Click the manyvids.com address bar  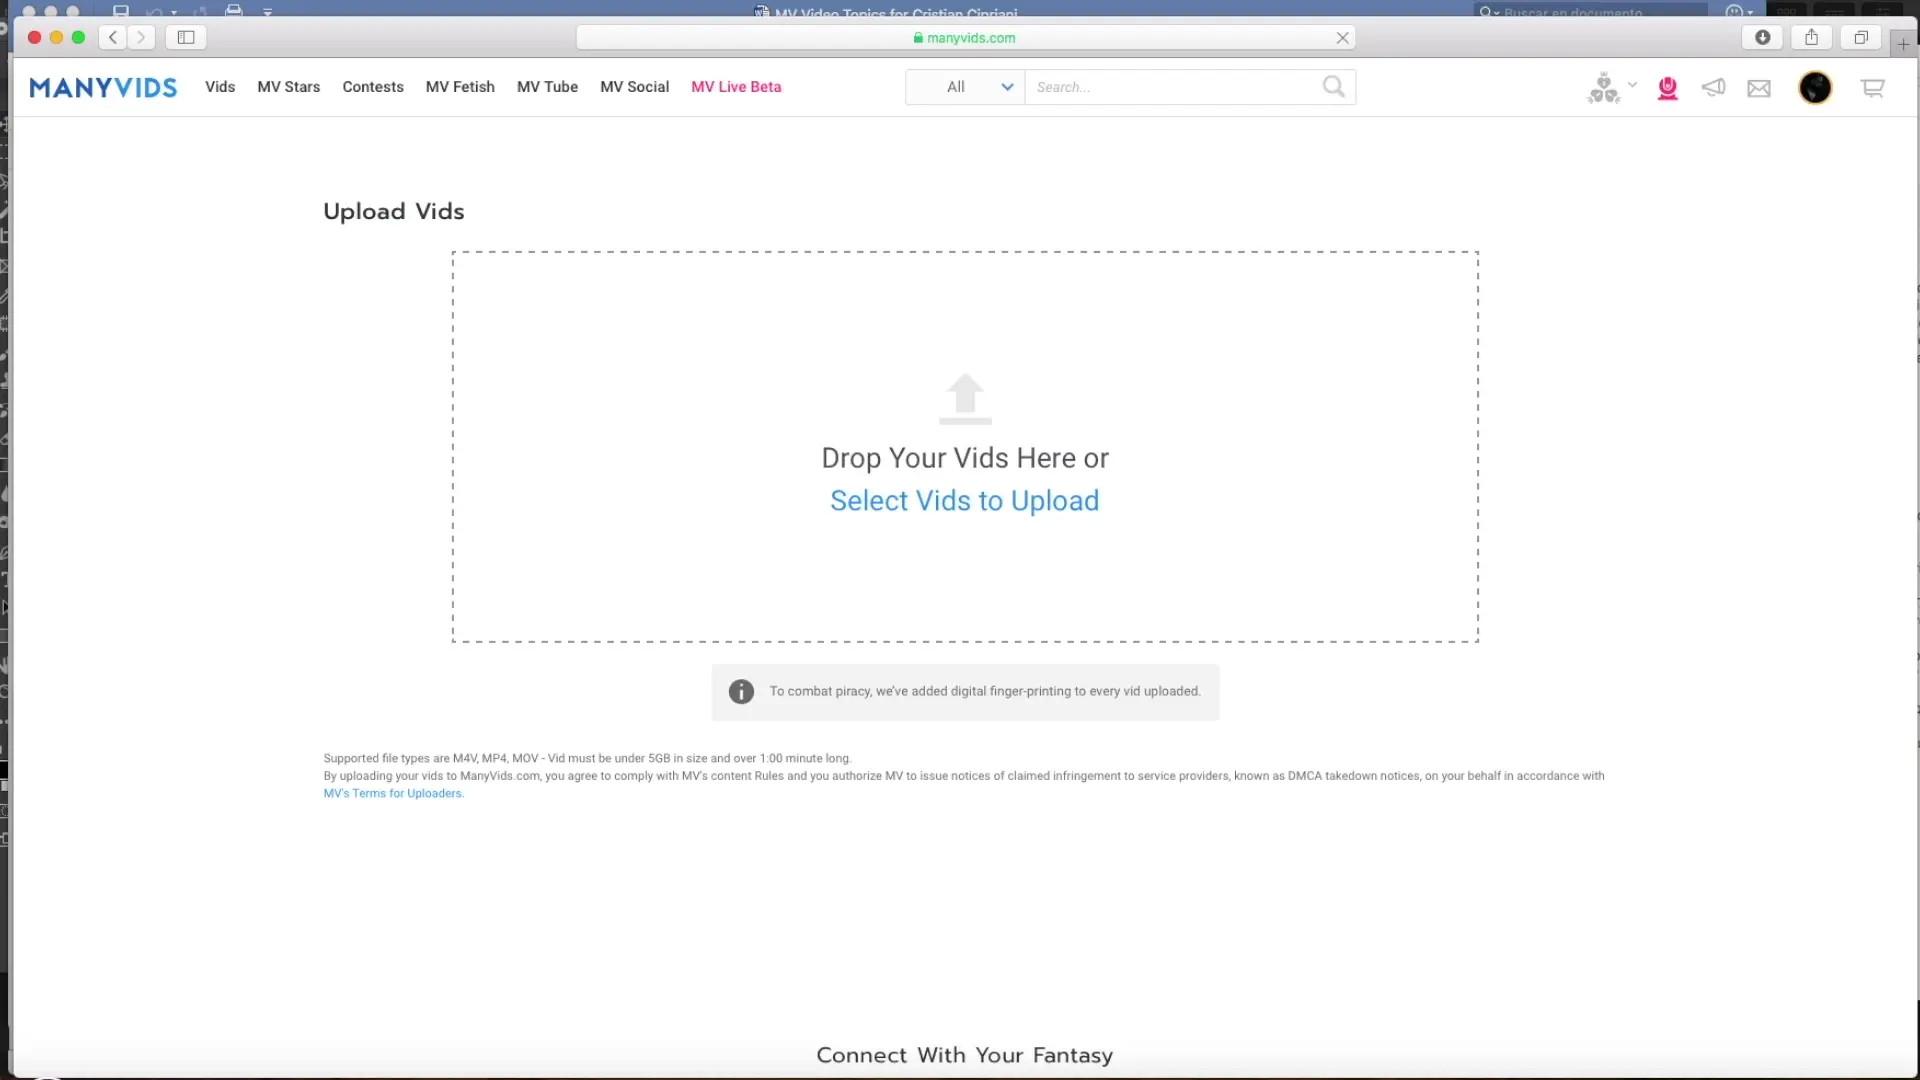pos(965,38)
